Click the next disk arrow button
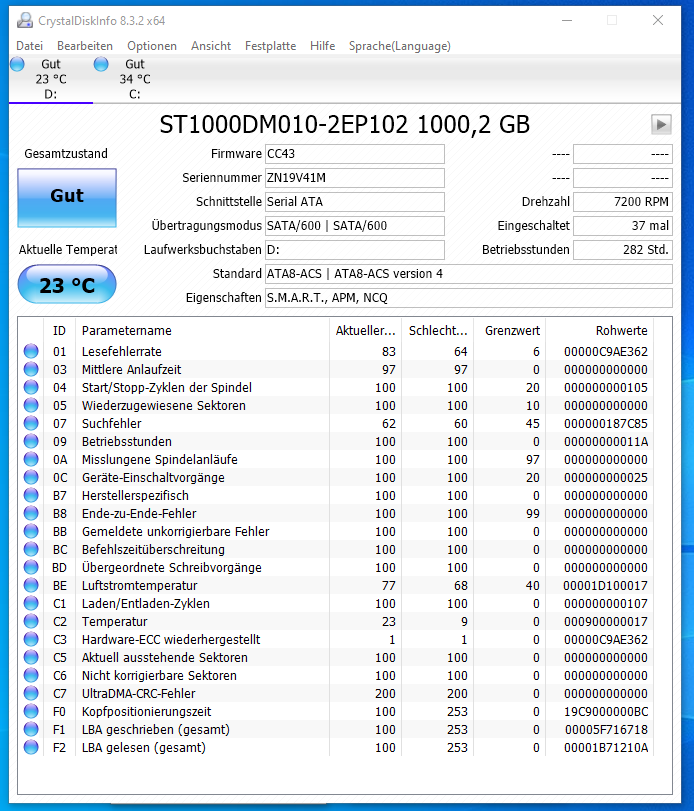Screen dimensions: 694x811 point(661,125)
